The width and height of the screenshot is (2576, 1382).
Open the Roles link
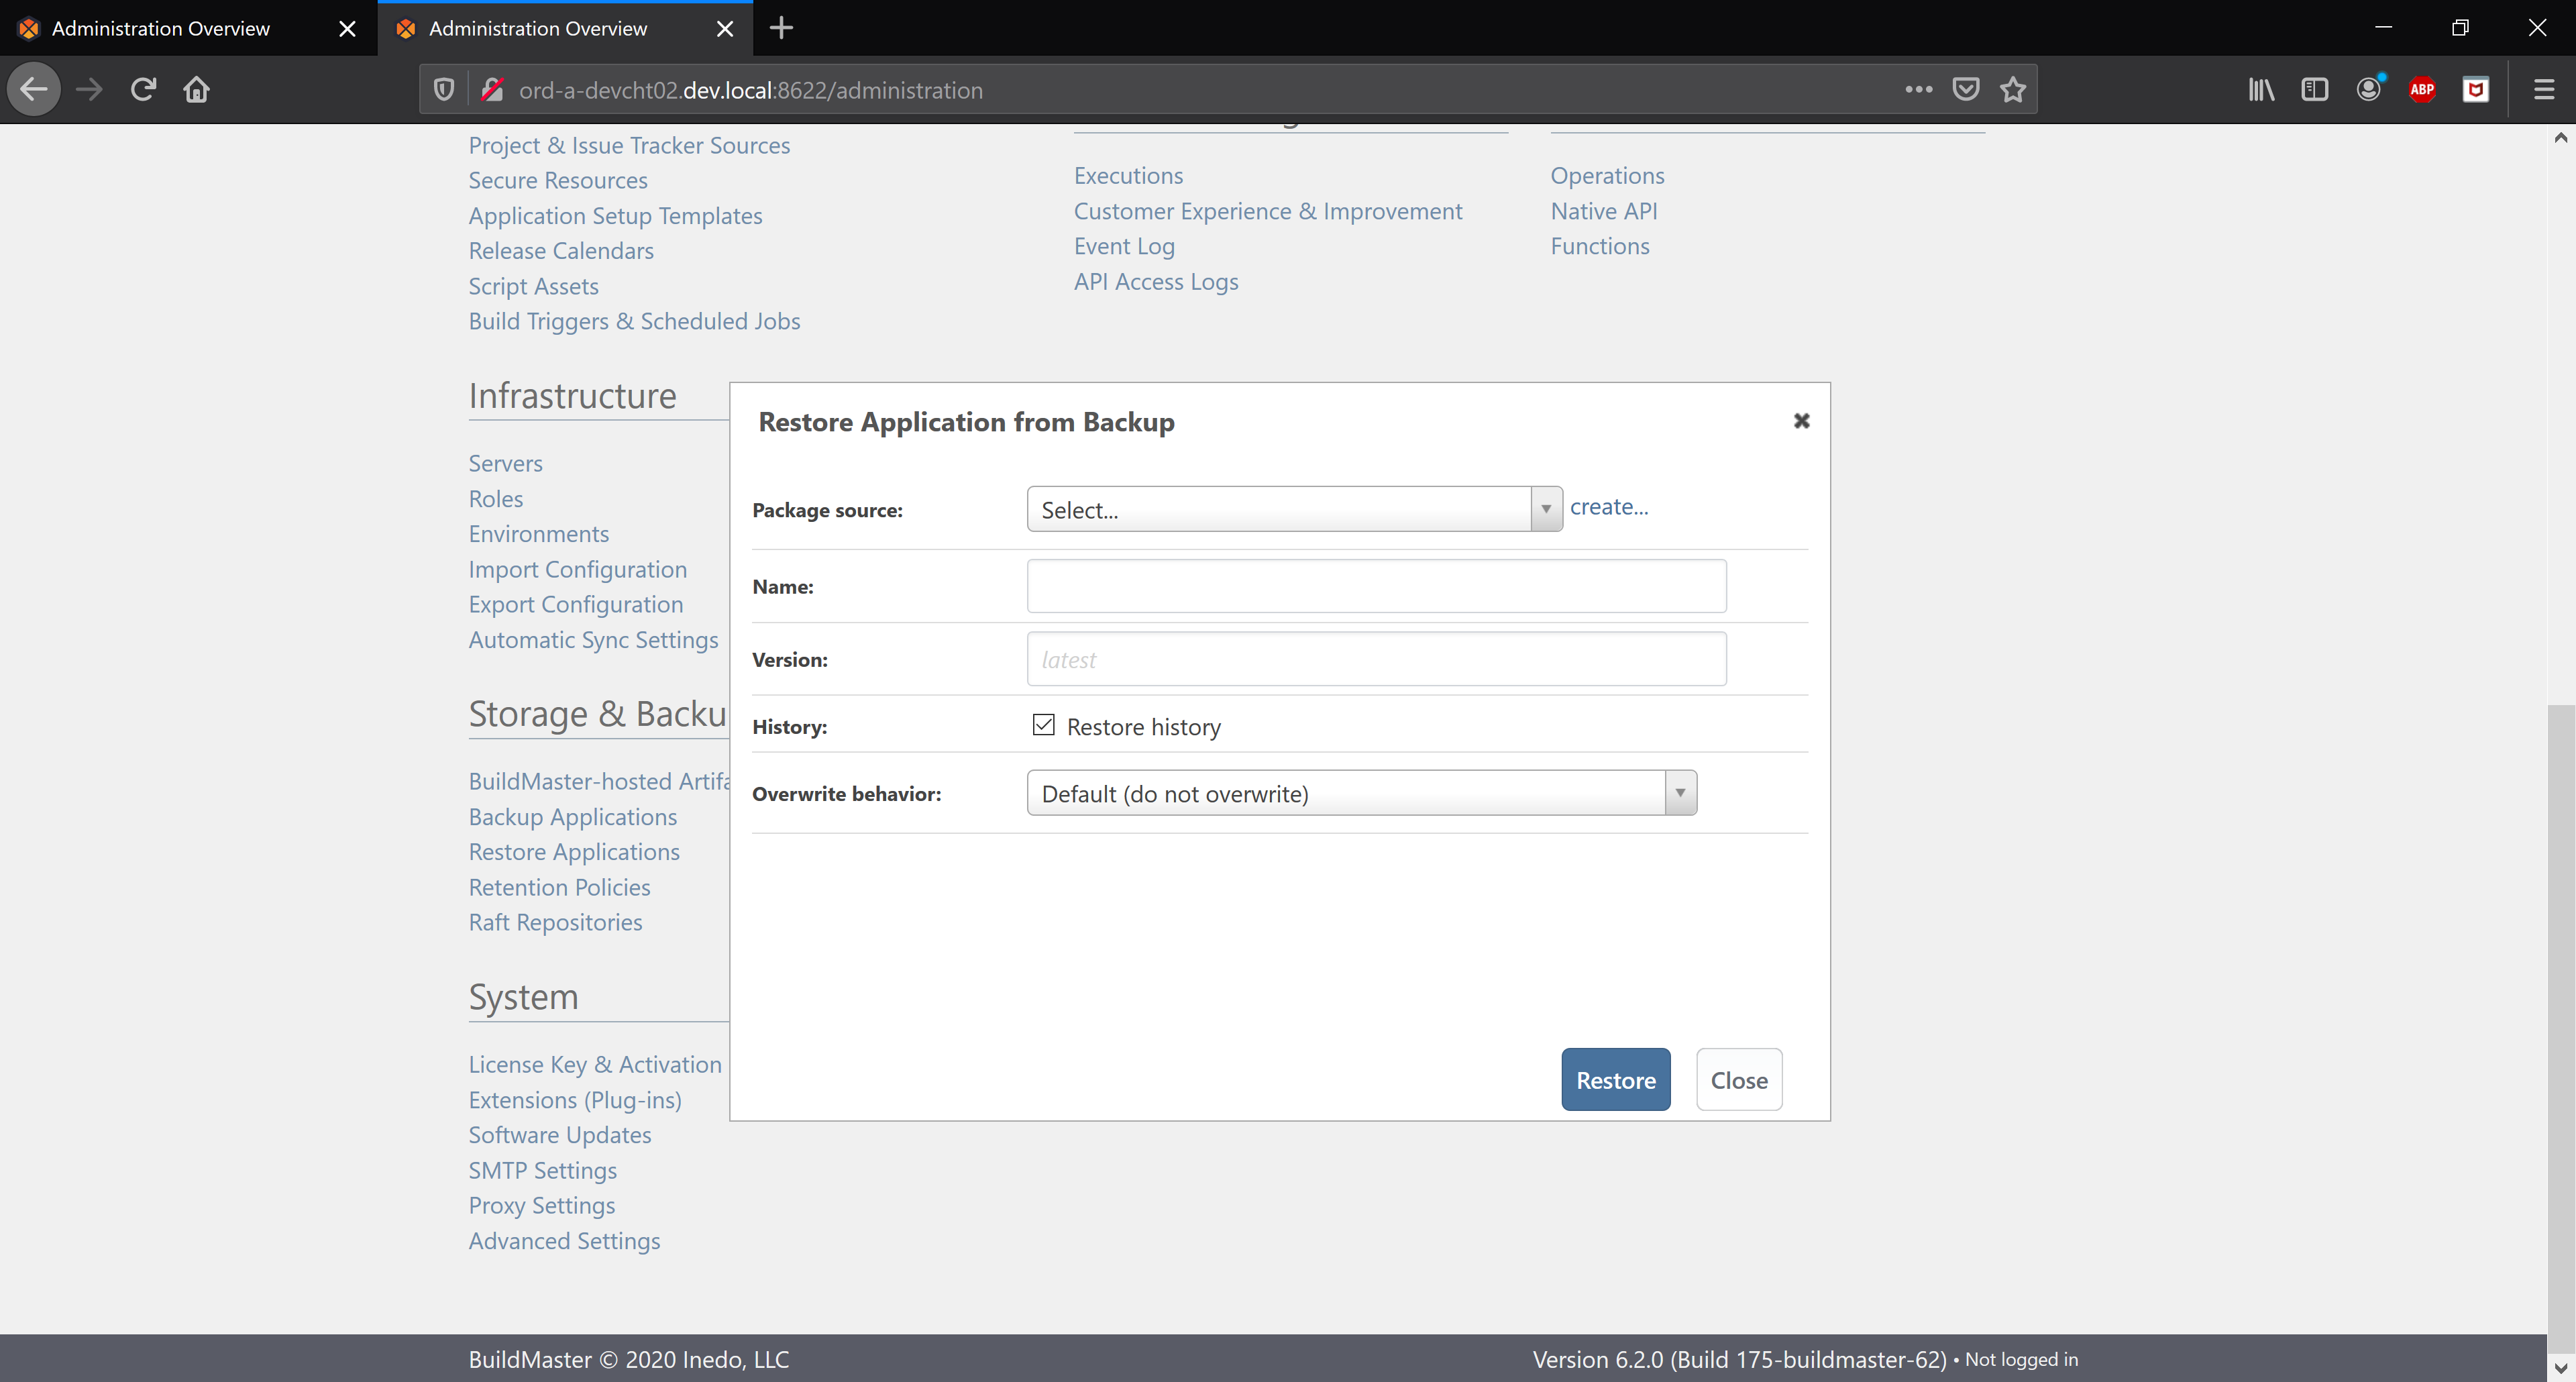click(496, 499)
